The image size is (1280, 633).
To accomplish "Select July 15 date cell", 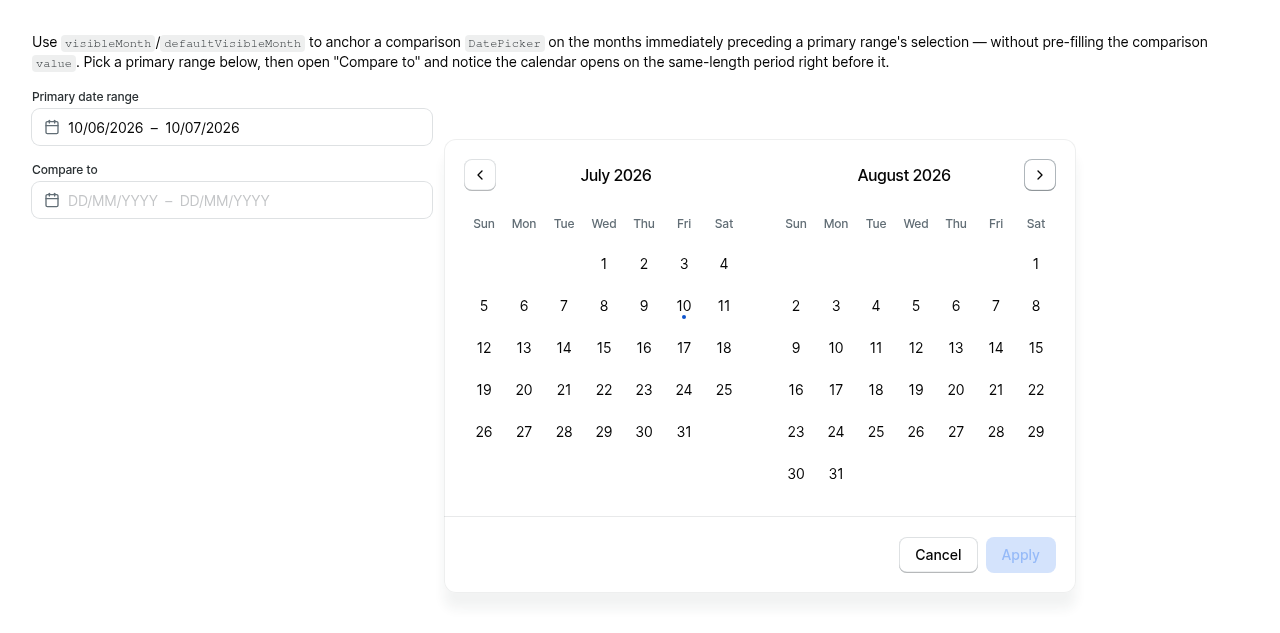I will tap(604, 348).
